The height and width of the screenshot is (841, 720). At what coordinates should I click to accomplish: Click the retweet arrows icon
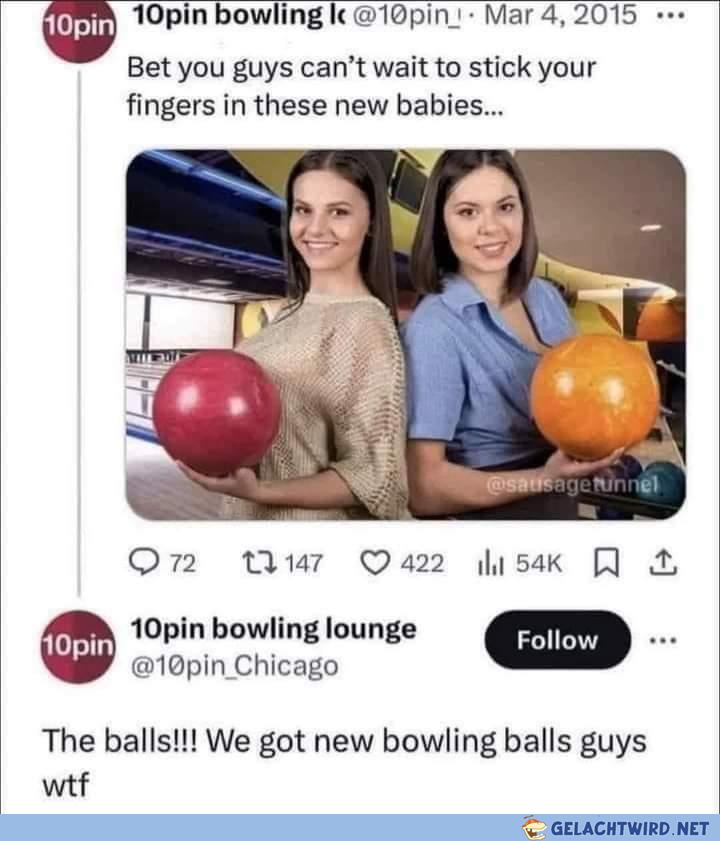point(260,563)
